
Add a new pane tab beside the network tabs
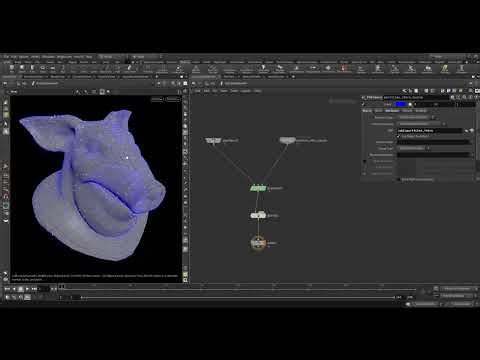293,76
